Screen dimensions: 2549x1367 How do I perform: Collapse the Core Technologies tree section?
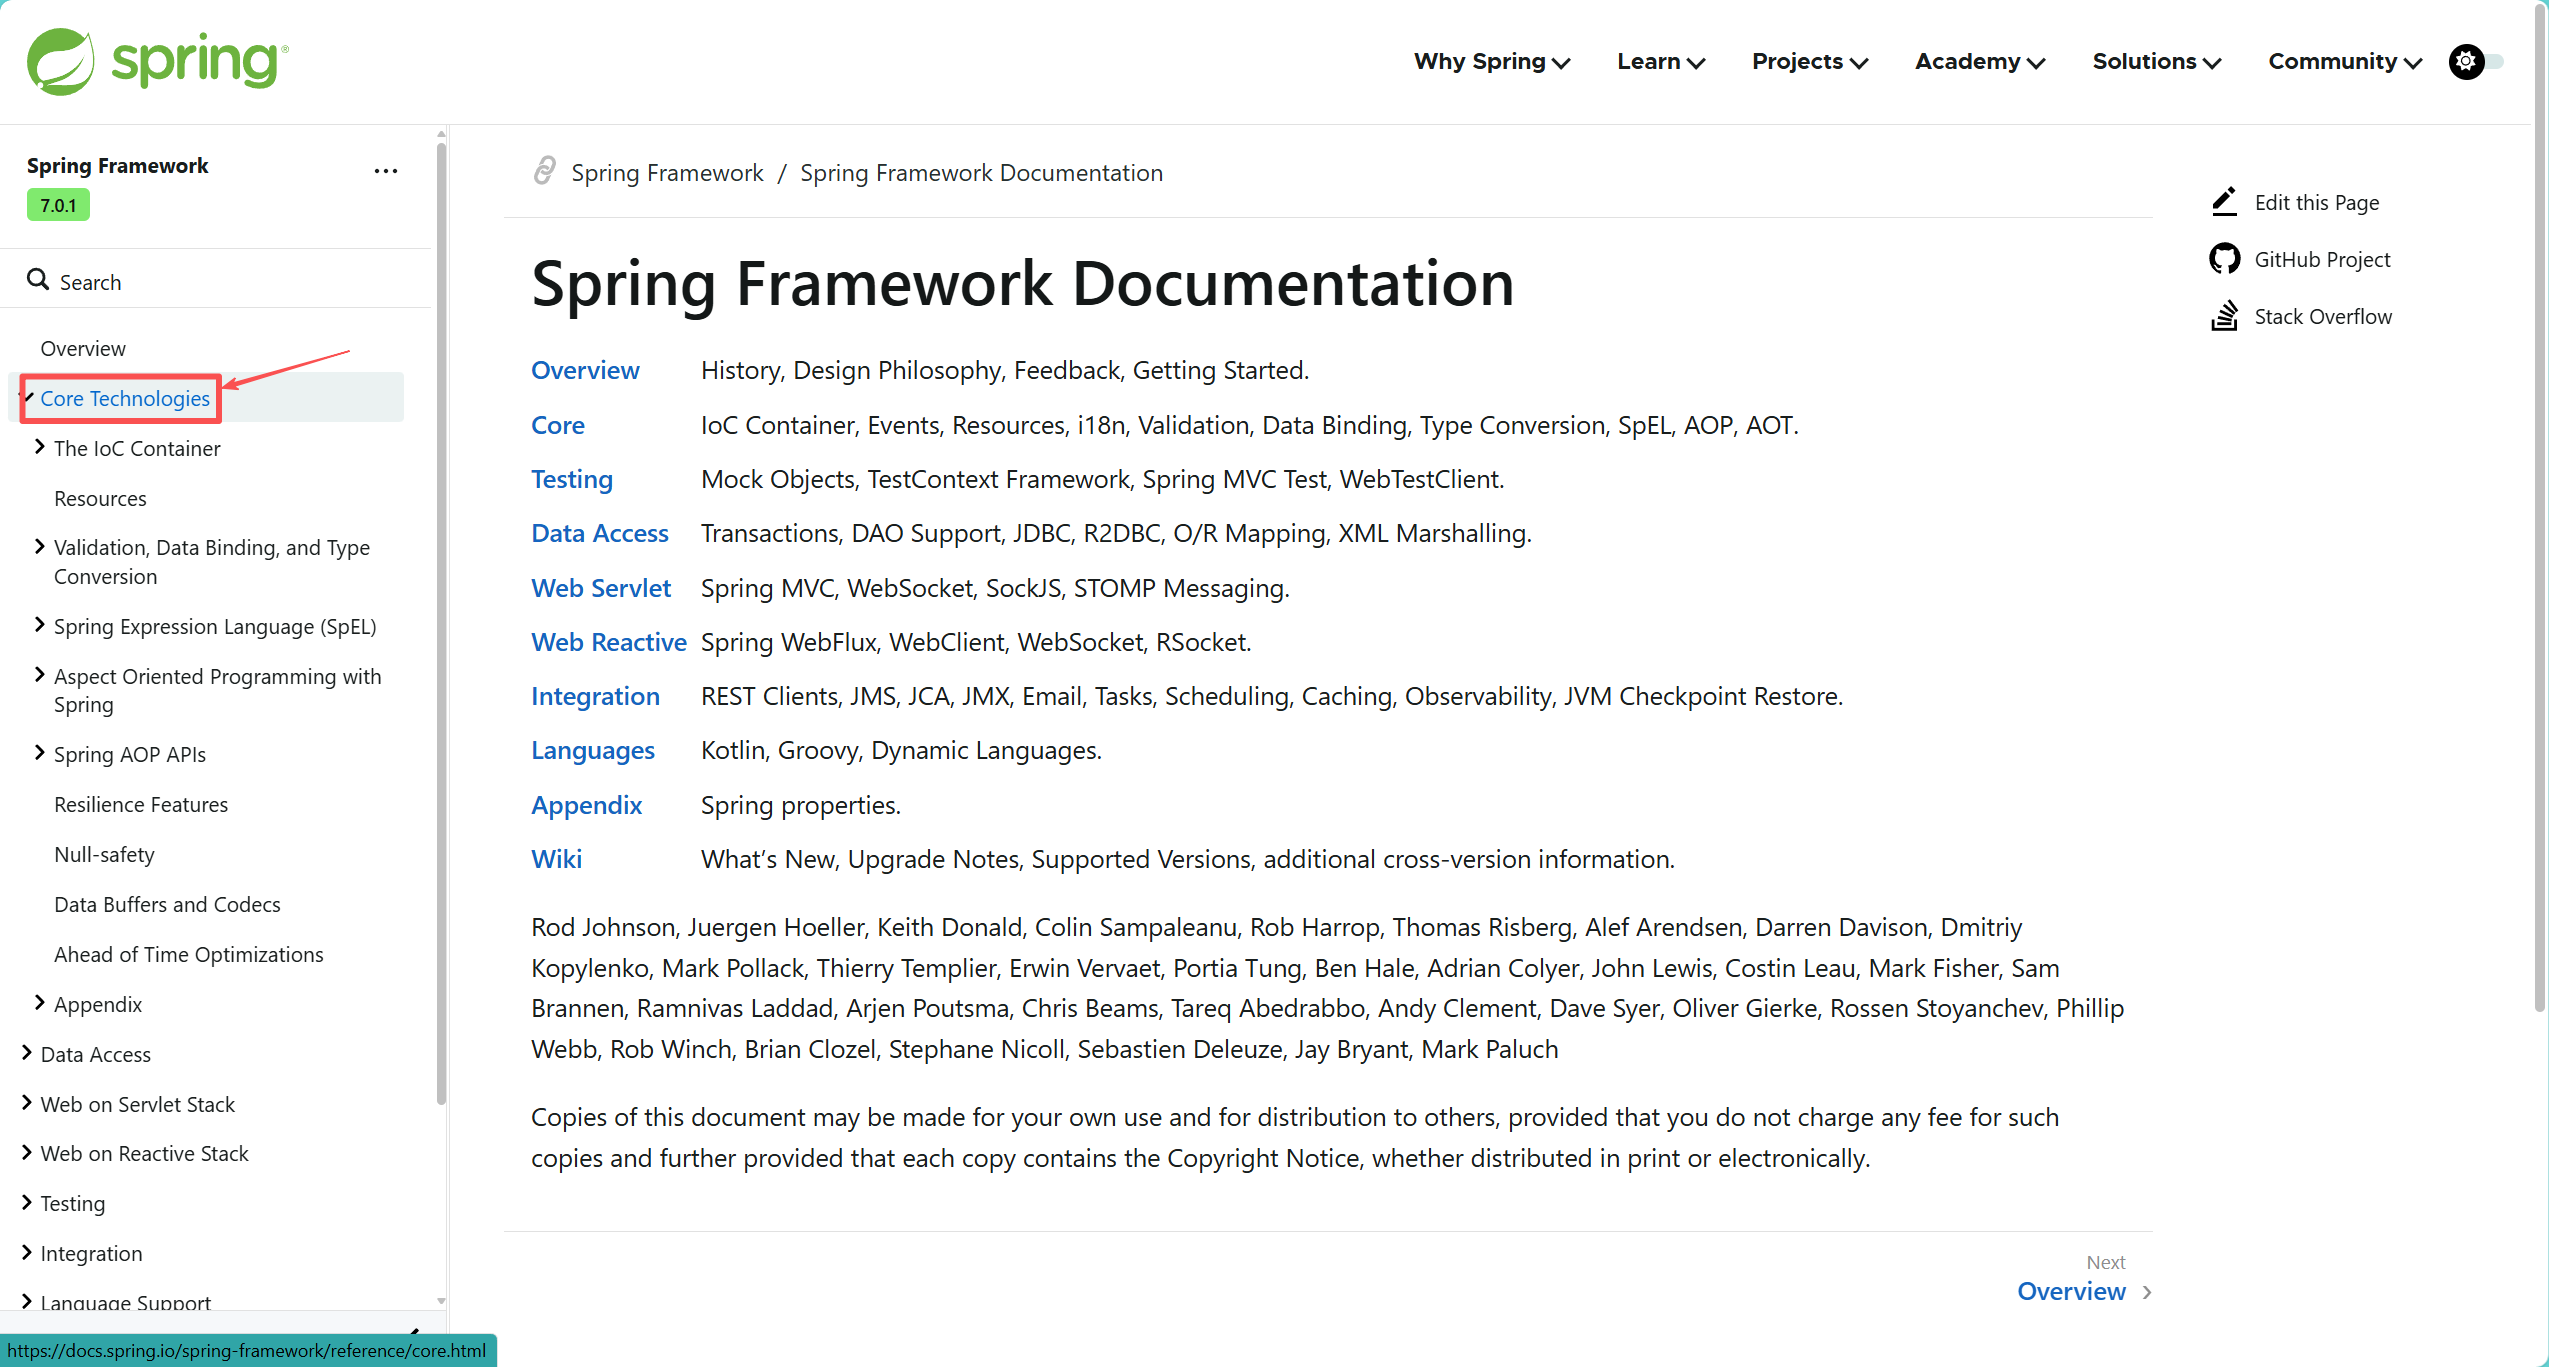click(x=27, y=397)
